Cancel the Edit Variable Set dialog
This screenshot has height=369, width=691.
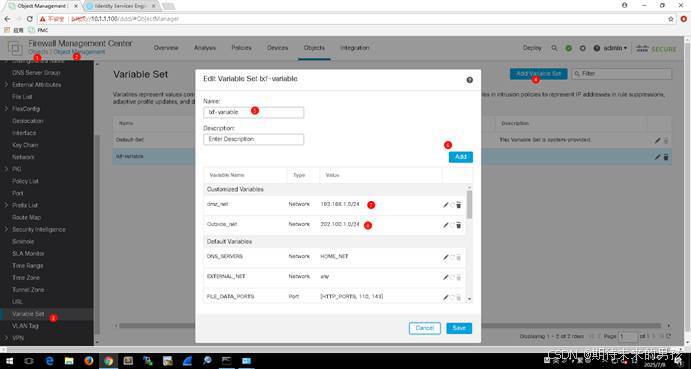(425, 328)
